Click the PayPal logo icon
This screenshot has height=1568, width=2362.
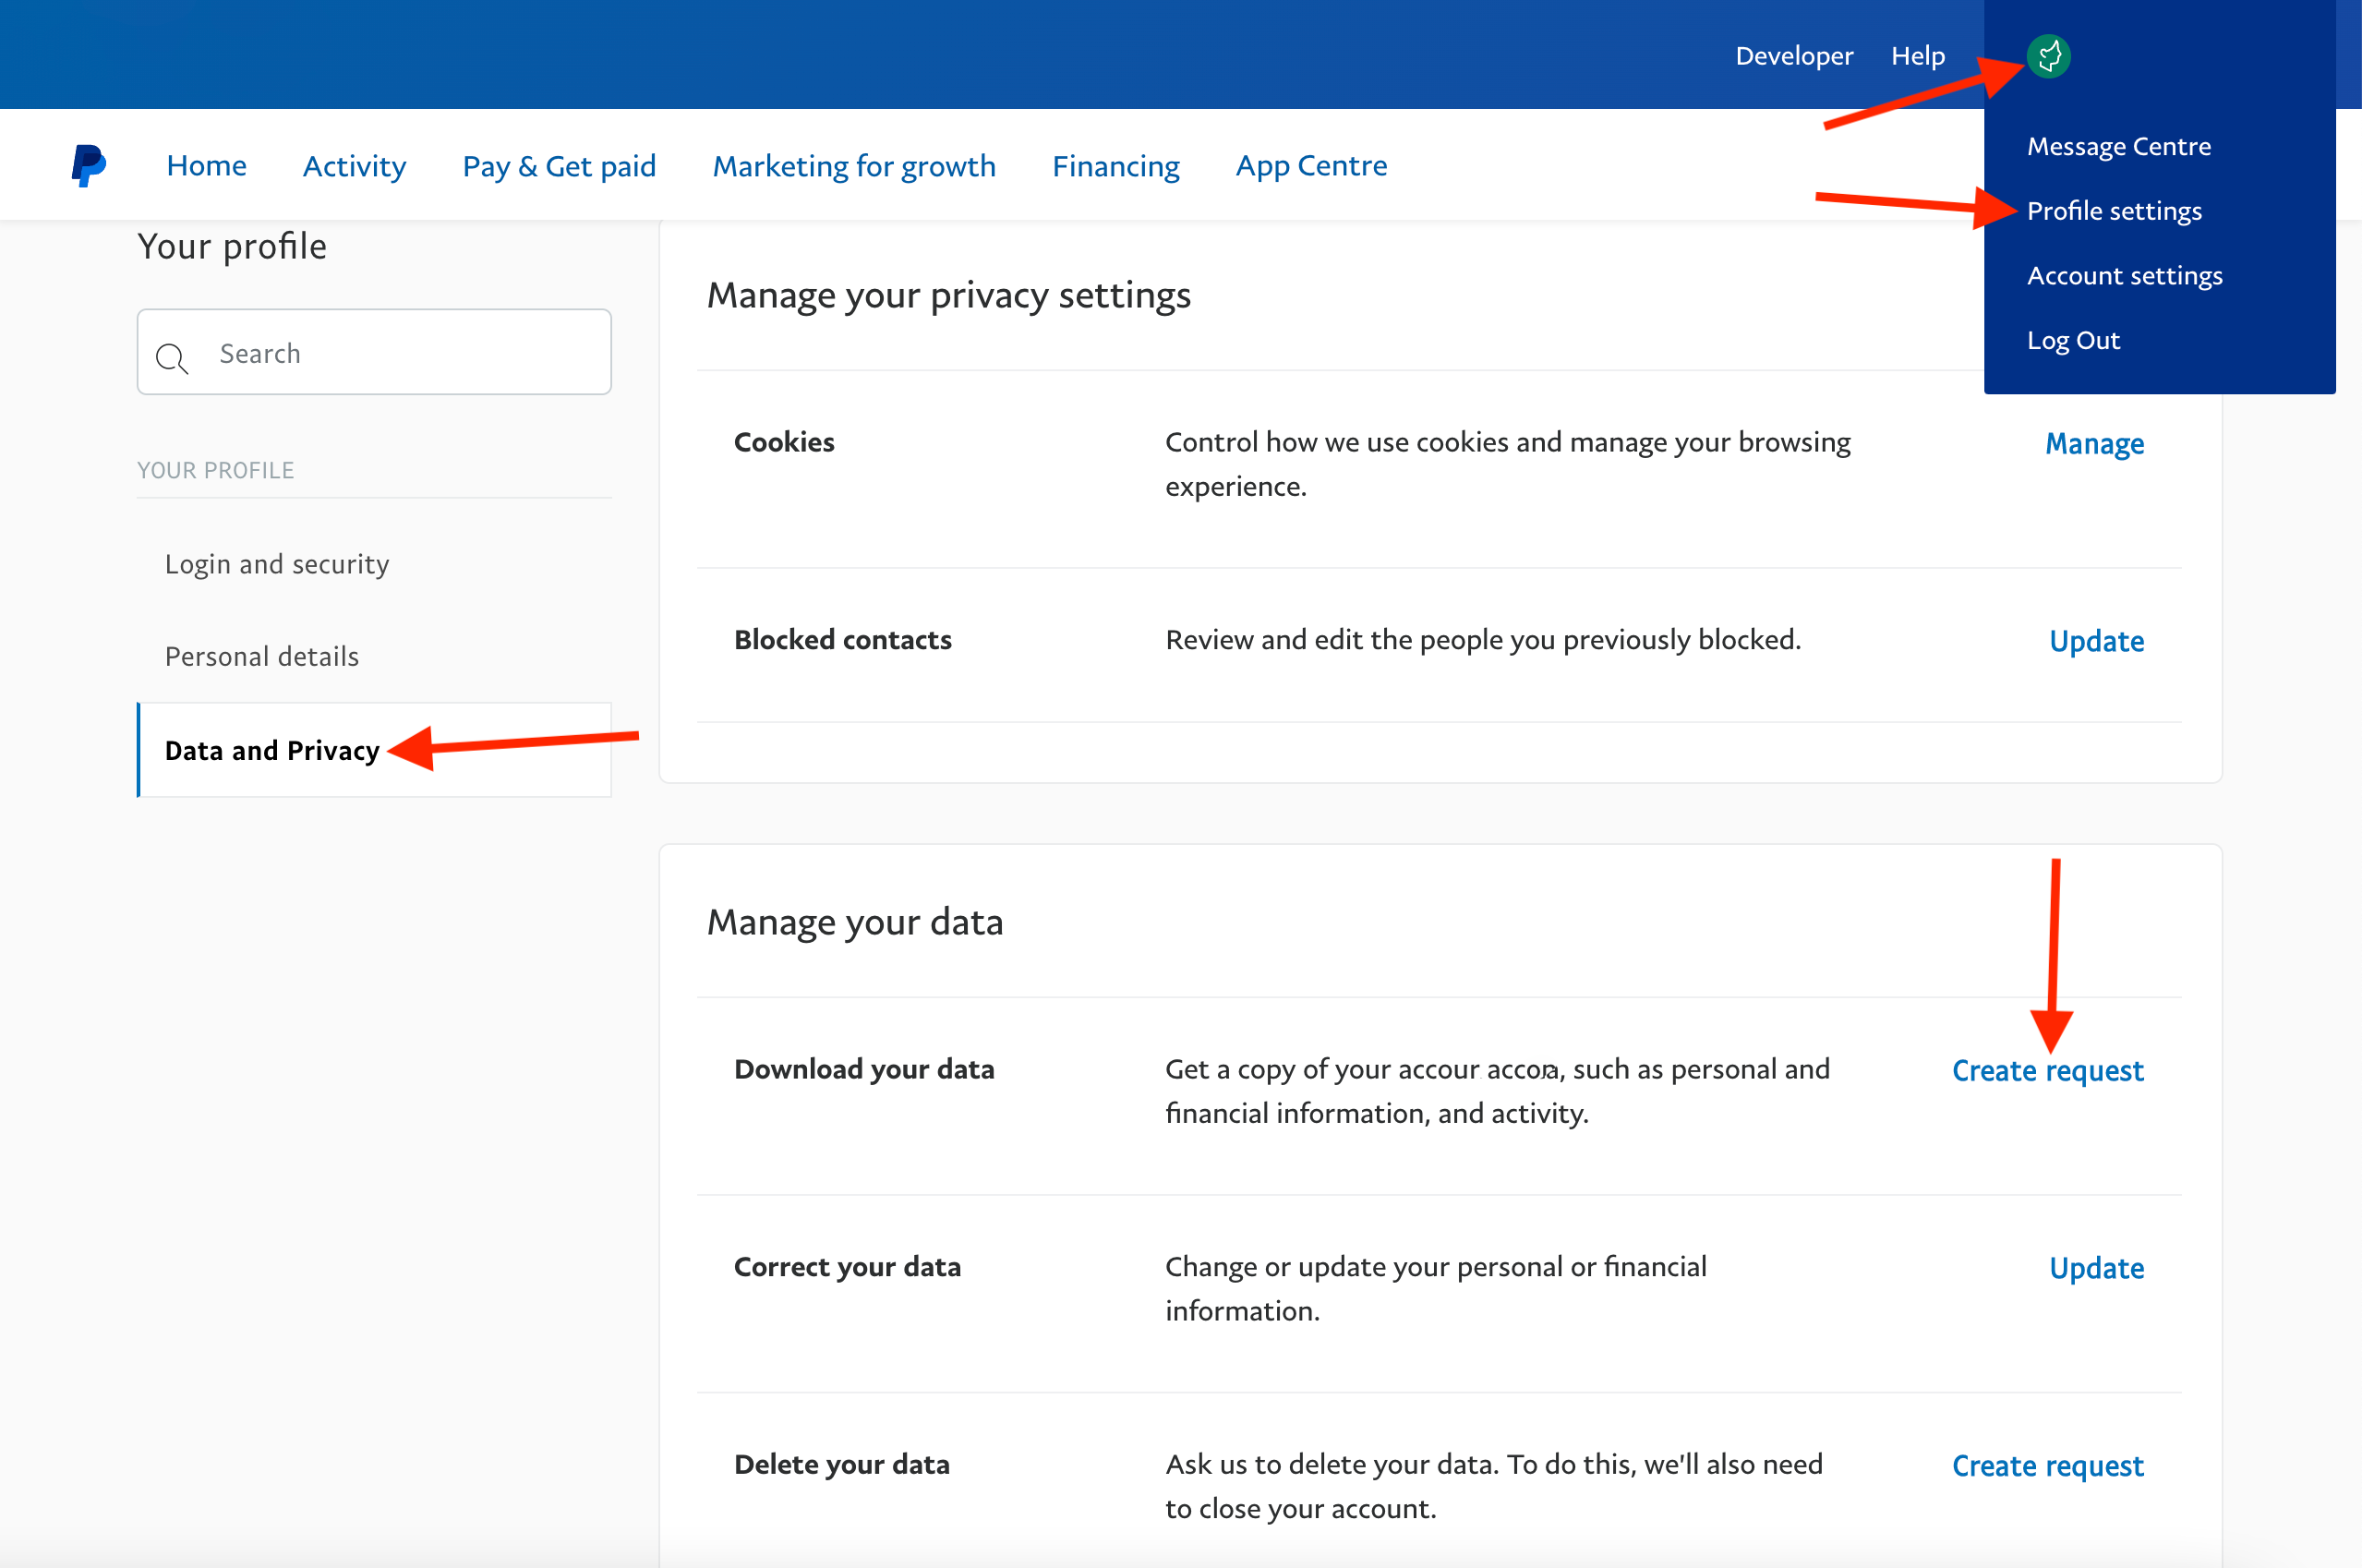pyautogui.click(x=88, y=165)
